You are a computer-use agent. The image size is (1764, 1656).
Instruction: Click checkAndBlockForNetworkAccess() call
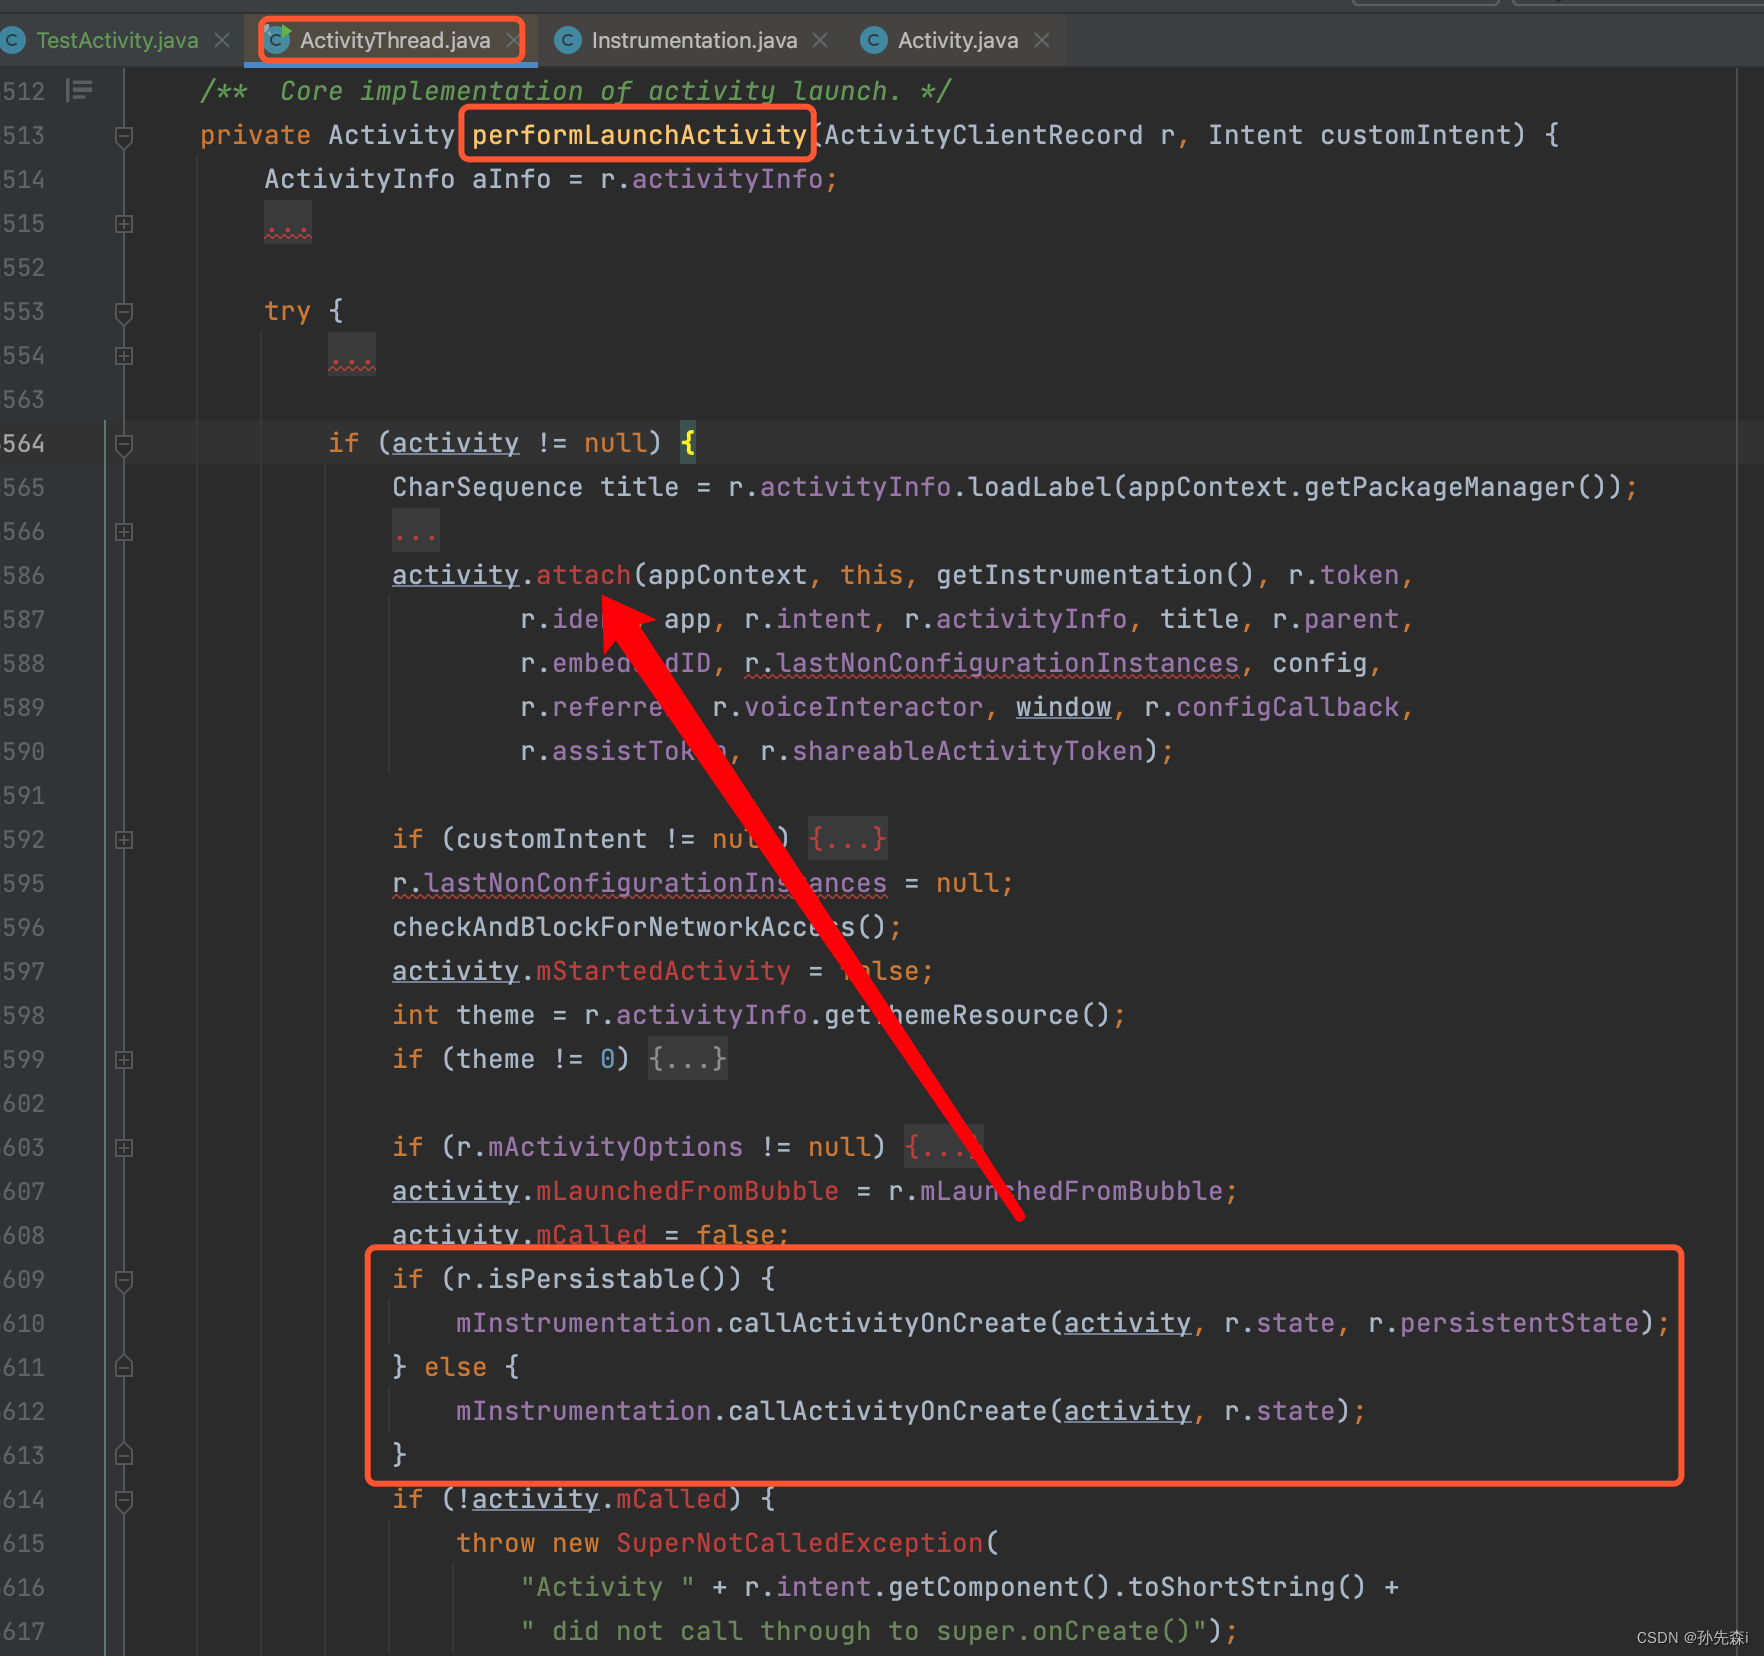pos(639,927)
